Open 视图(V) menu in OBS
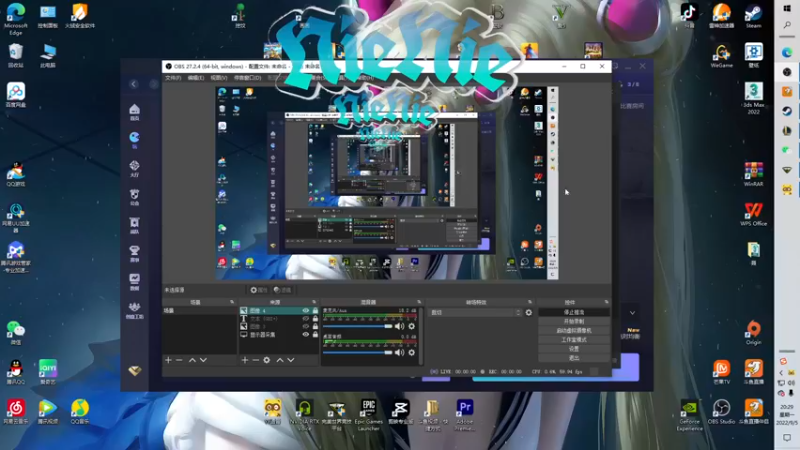The image size is (800, 450). coord(219,78)
